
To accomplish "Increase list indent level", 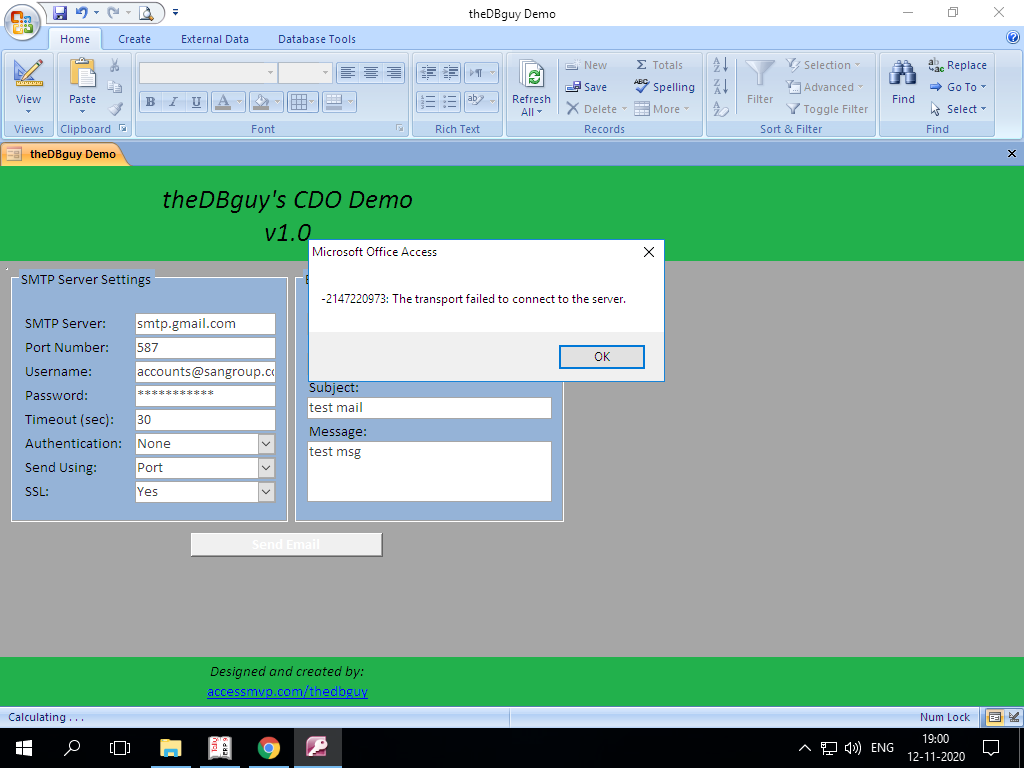I will [x=450, y=72].
